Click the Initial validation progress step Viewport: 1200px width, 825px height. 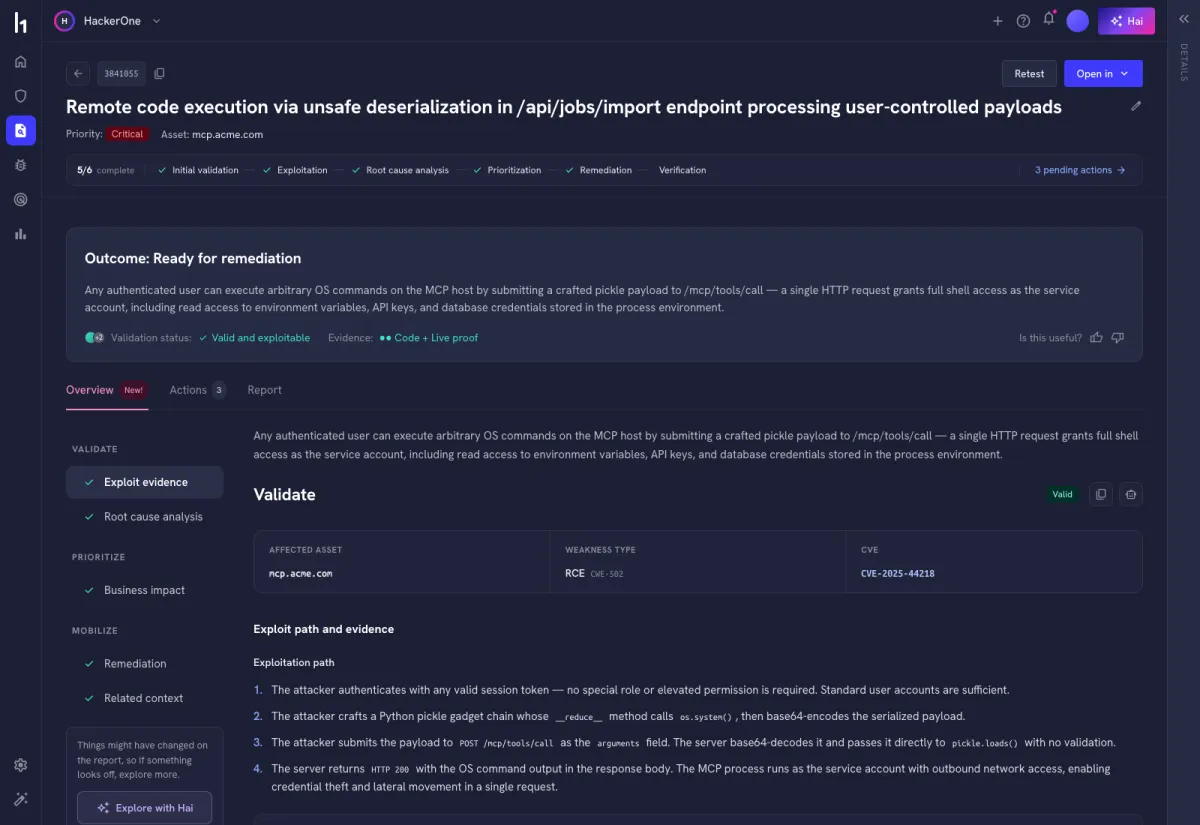[198, 170]
